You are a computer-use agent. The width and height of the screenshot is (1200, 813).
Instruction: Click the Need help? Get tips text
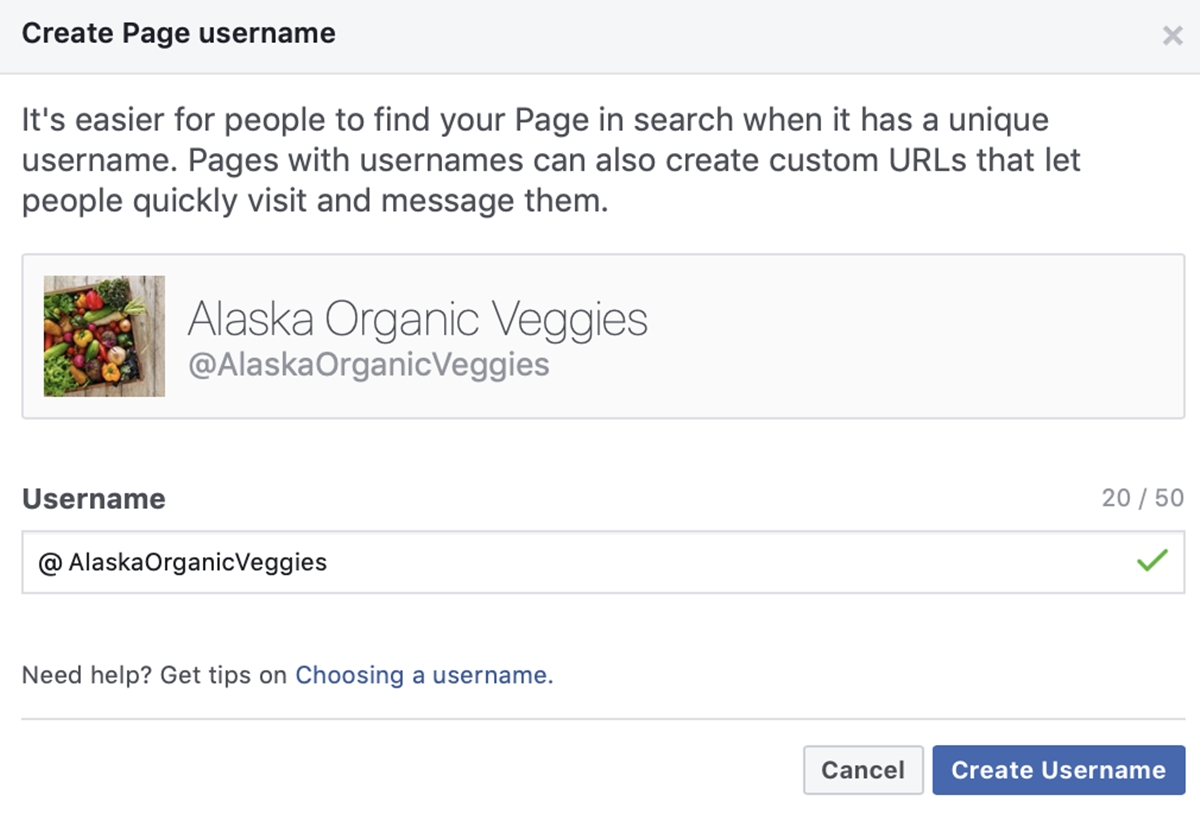coord(154,675)
